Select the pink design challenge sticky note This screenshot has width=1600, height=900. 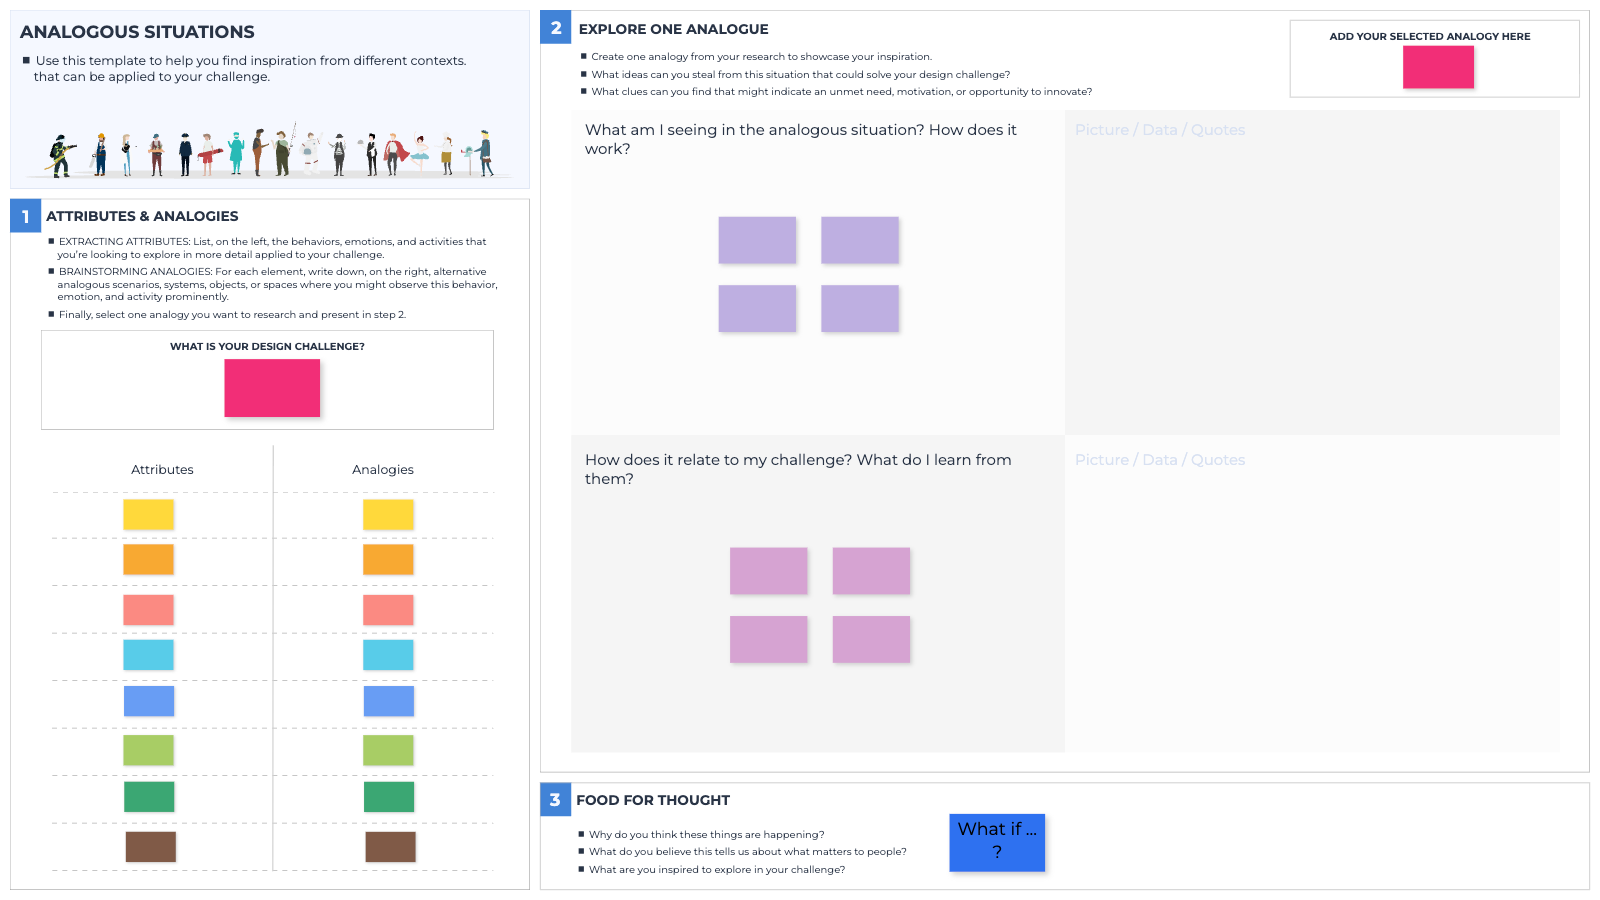coord(272,388)
